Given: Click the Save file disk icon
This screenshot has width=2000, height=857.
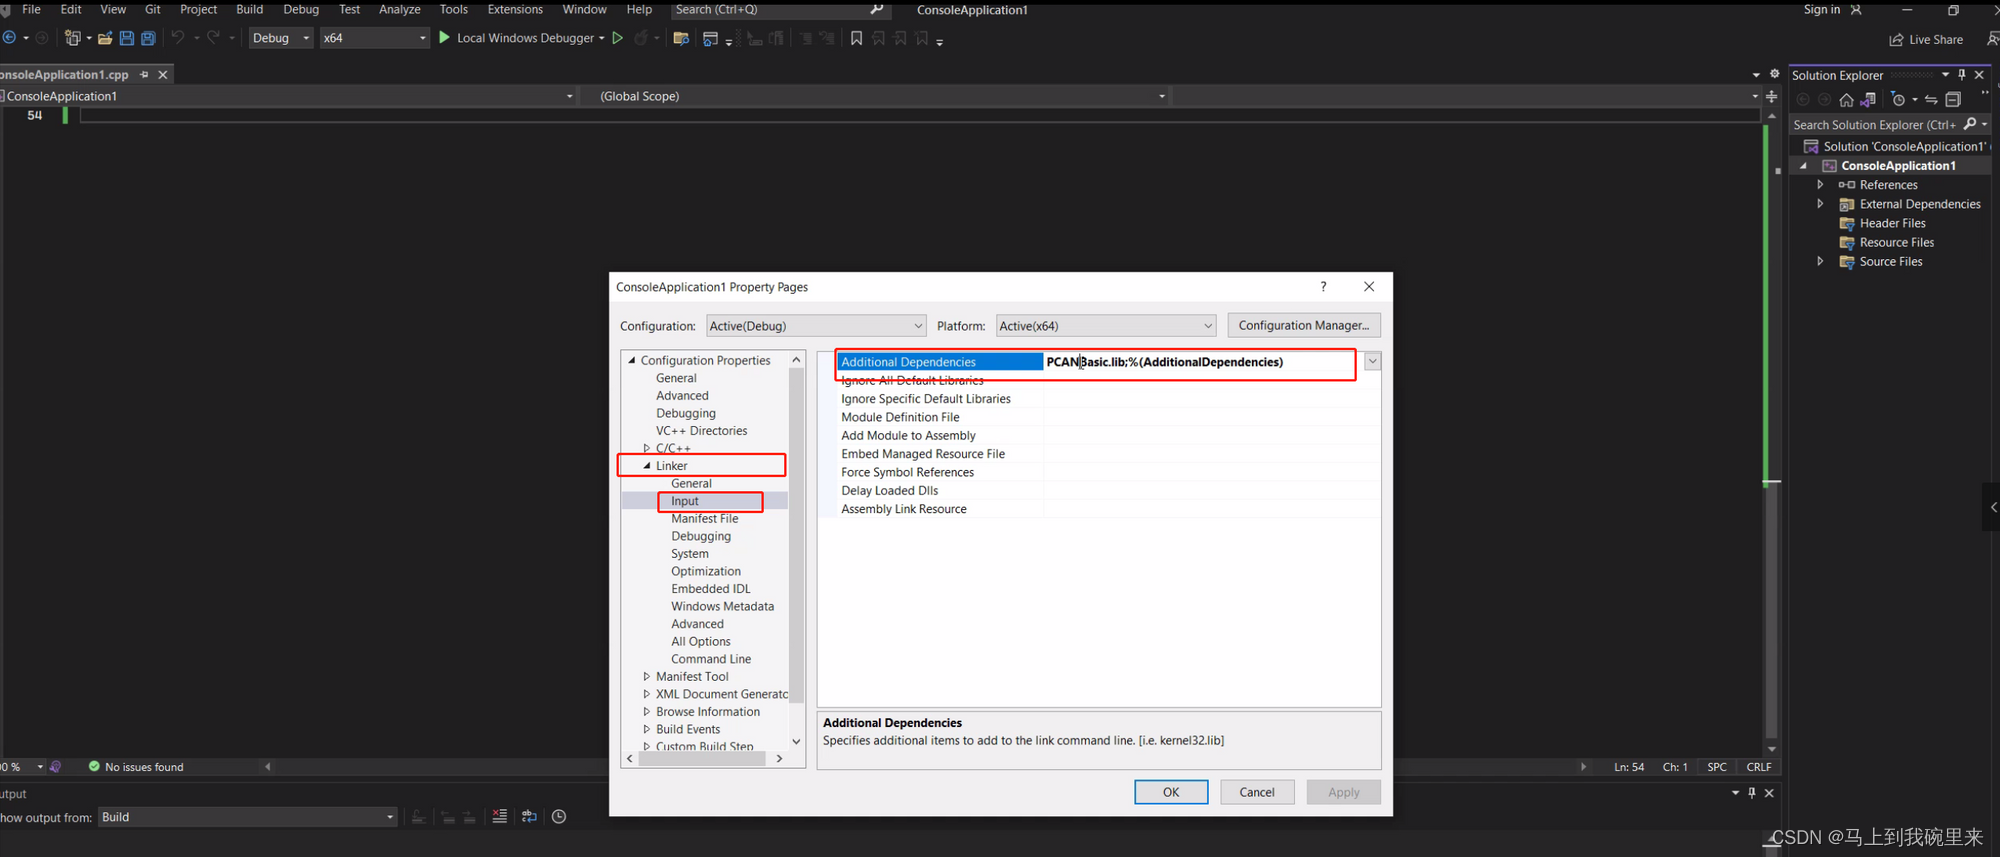Looking at the screenshot, I should [x=126, y=38].
